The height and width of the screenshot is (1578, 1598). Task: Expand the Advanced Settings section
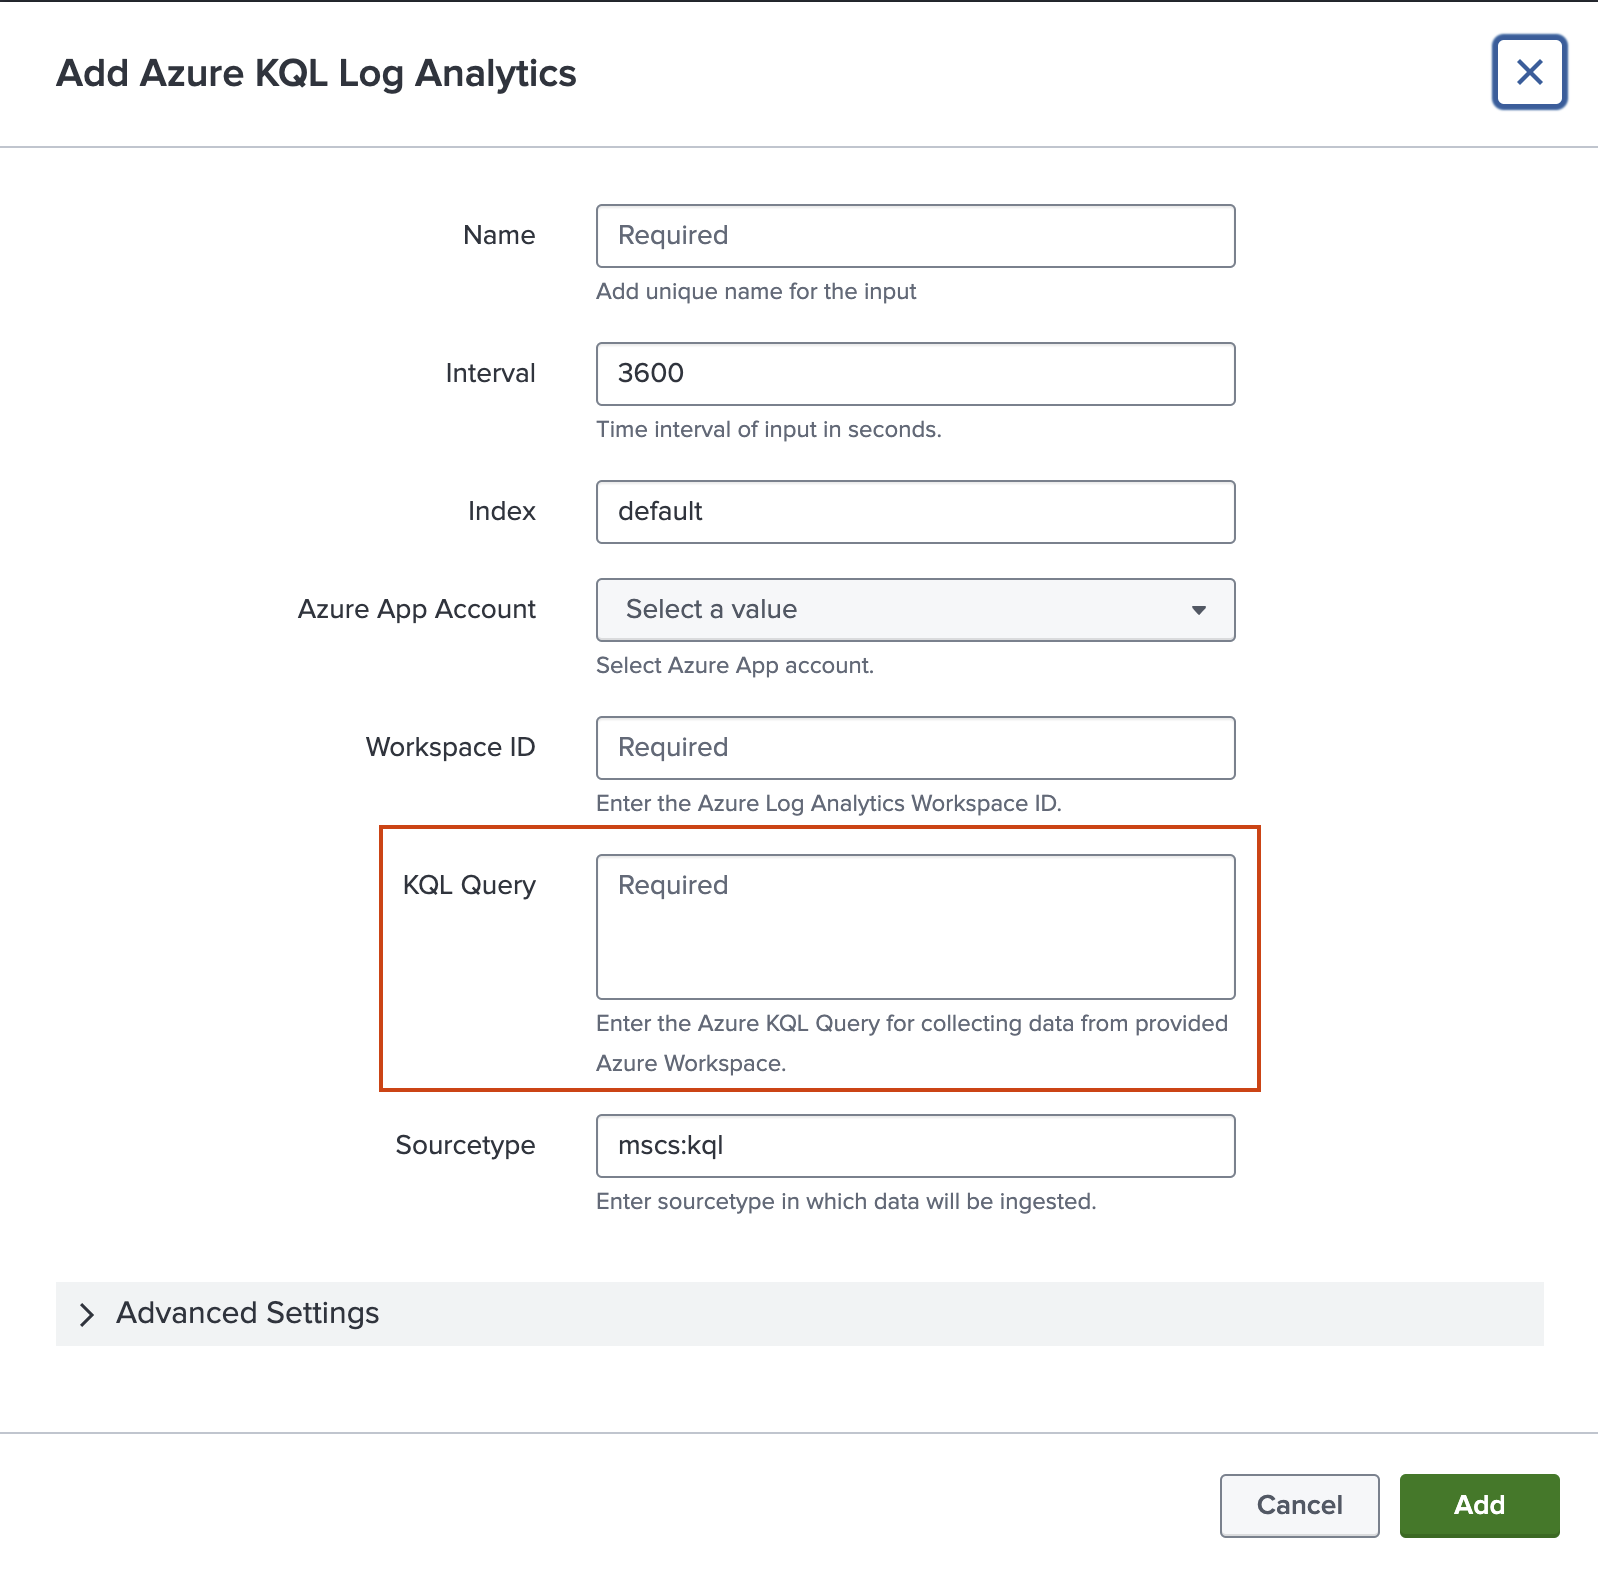(248, 1313)
